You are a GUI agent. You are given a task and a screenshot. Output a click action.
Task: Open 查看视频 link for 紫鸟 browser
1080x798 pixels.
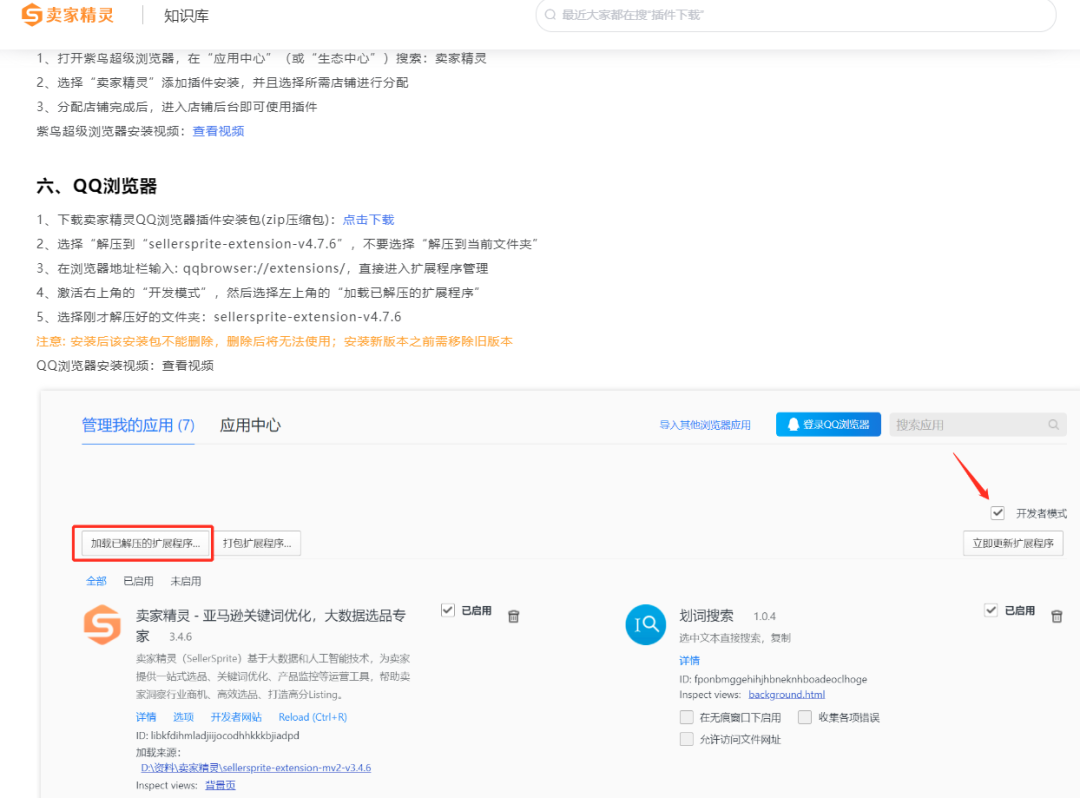(218, 131)
